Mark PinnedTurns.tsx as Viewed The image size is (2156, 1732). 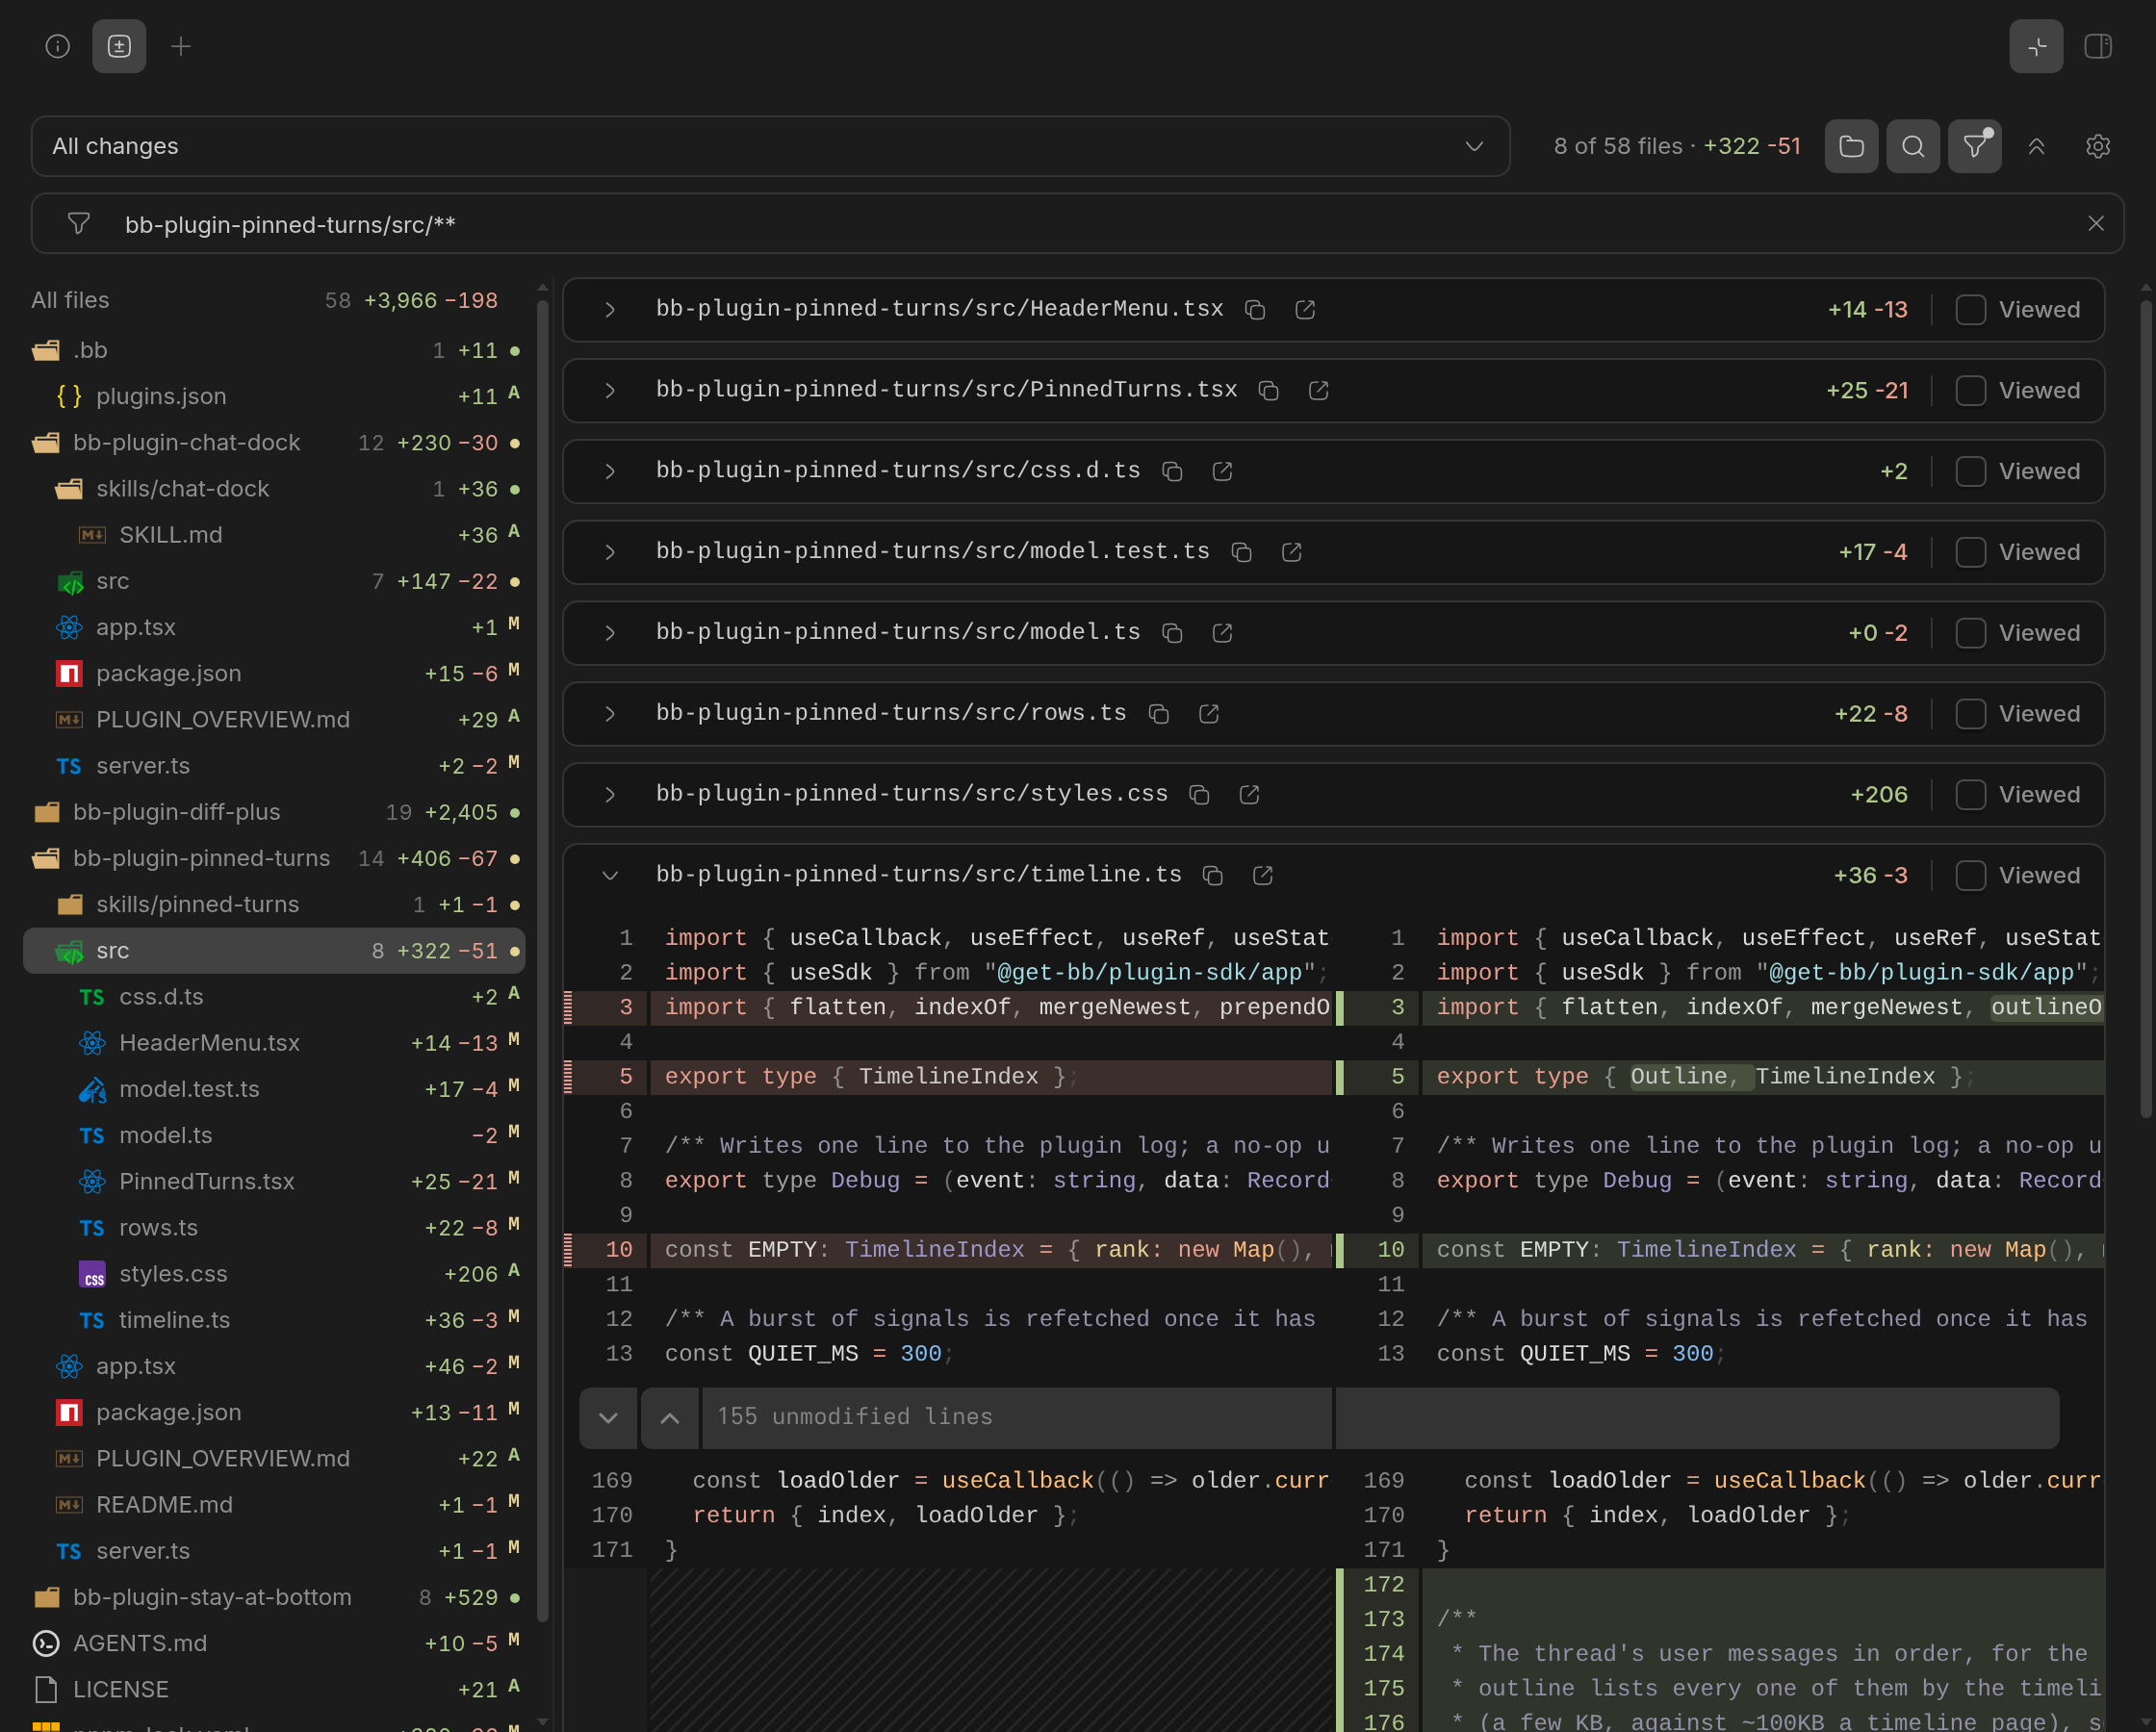[1970, 391]
